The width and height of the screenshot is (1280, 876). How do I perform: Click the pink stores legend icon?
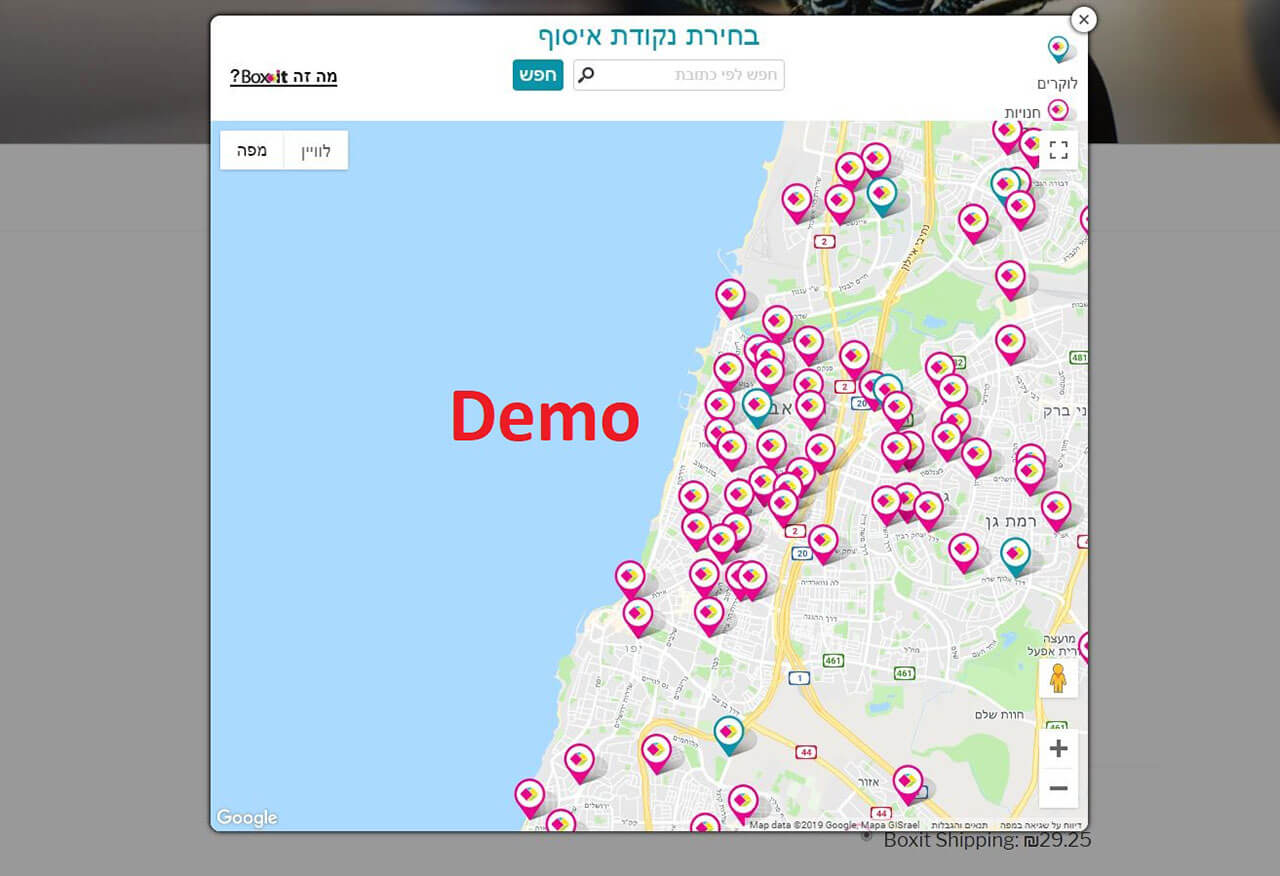[1058, 110]
